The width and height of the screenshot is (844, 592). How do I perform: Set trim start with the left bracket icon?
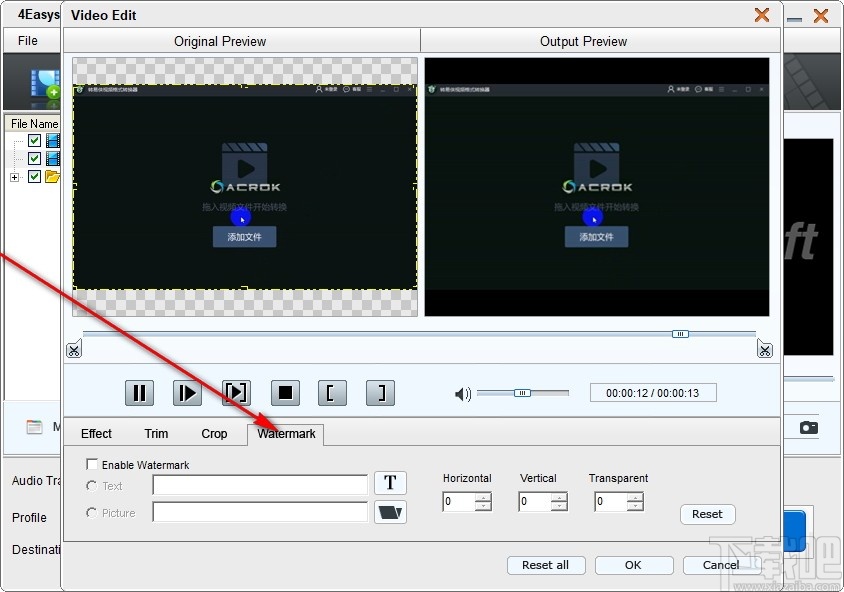[331, 392]
